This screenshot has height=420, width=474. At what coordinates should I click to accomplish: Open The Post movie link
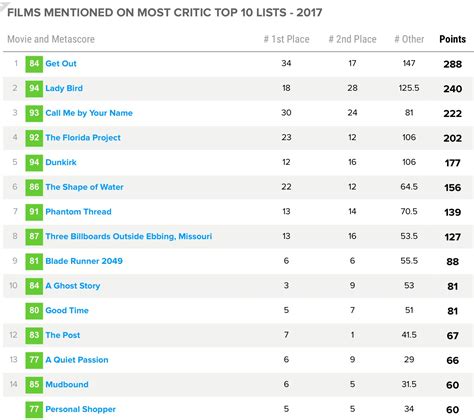click(x=63, y=335)
